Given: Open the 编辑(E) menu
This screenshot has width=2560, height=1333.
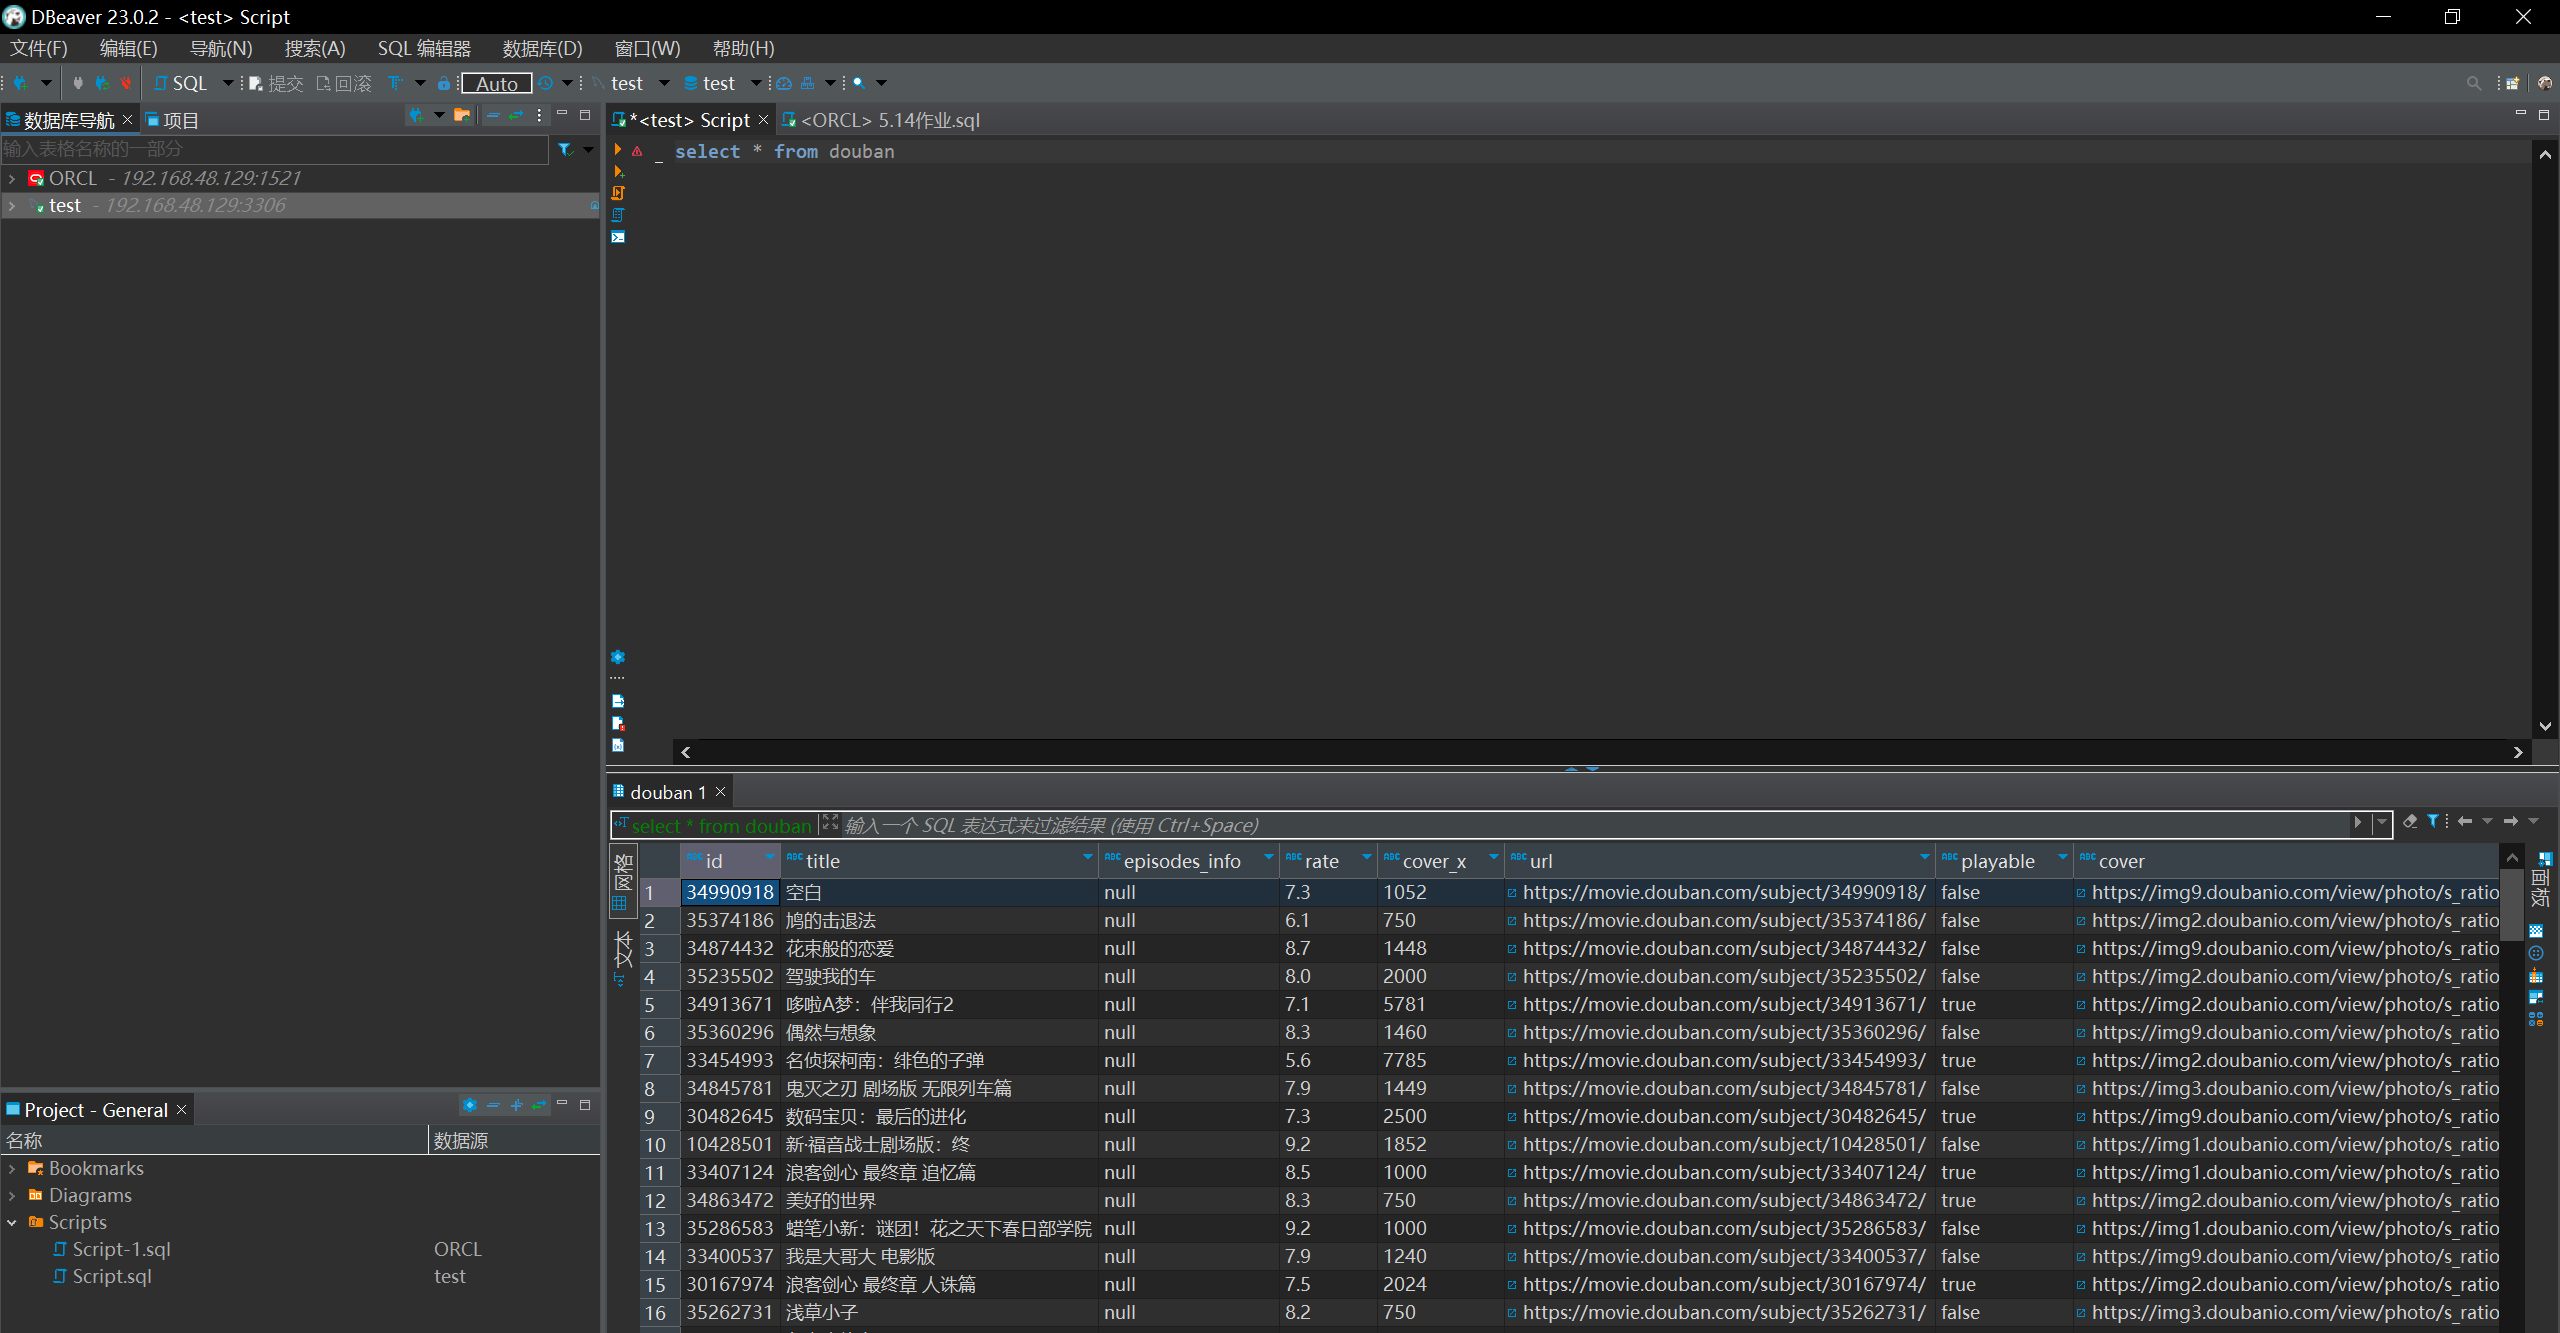Looking at the screenshot, I should [x=128, y=48].
